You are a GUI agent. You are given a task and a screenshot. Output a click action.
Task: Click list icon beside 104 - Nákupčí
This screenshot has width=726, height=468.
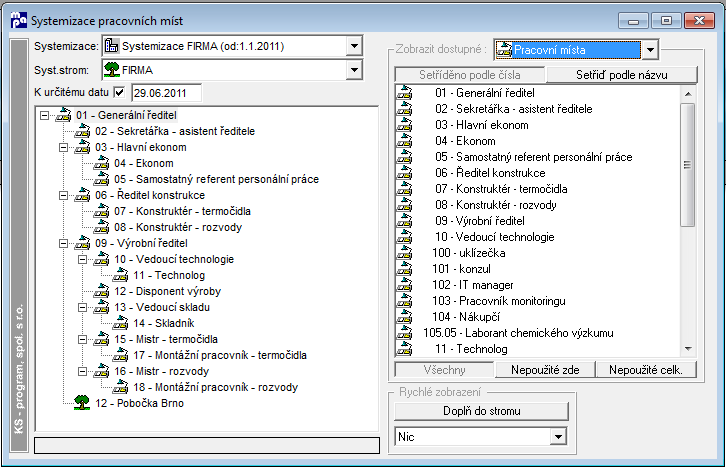pos(404,317)
